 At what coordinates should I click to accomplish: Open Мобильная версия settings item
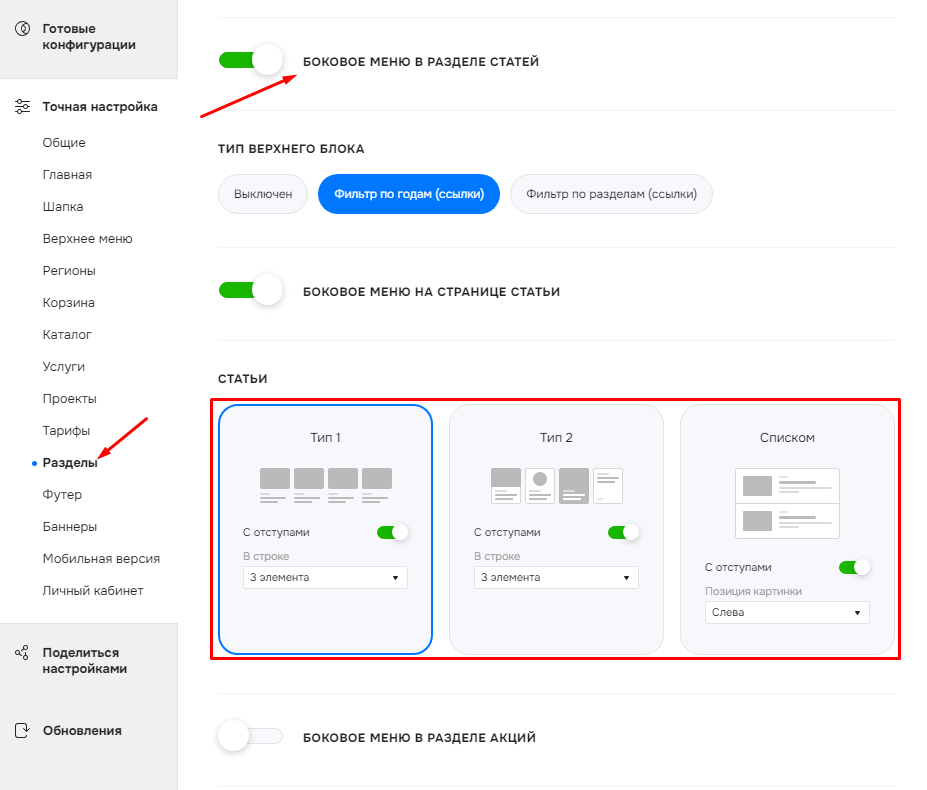tap(101, 558)
